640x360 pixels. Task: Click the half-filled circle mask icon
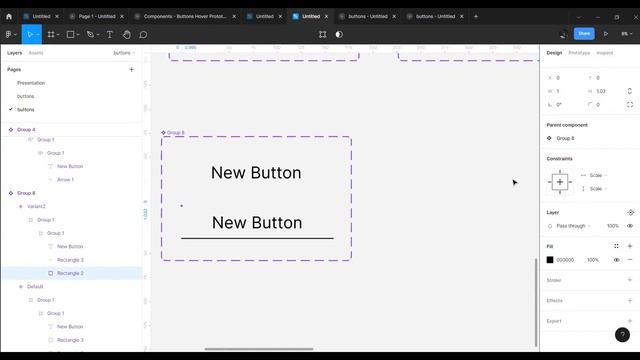coord(339,35)
